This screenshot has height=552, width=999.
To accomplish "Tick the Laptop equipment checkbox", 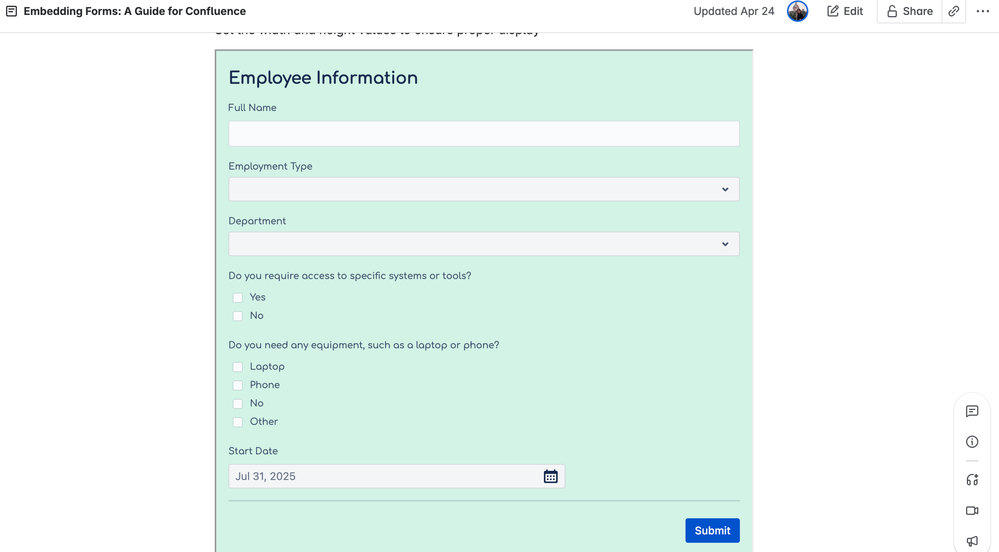I will coord(238,367).
